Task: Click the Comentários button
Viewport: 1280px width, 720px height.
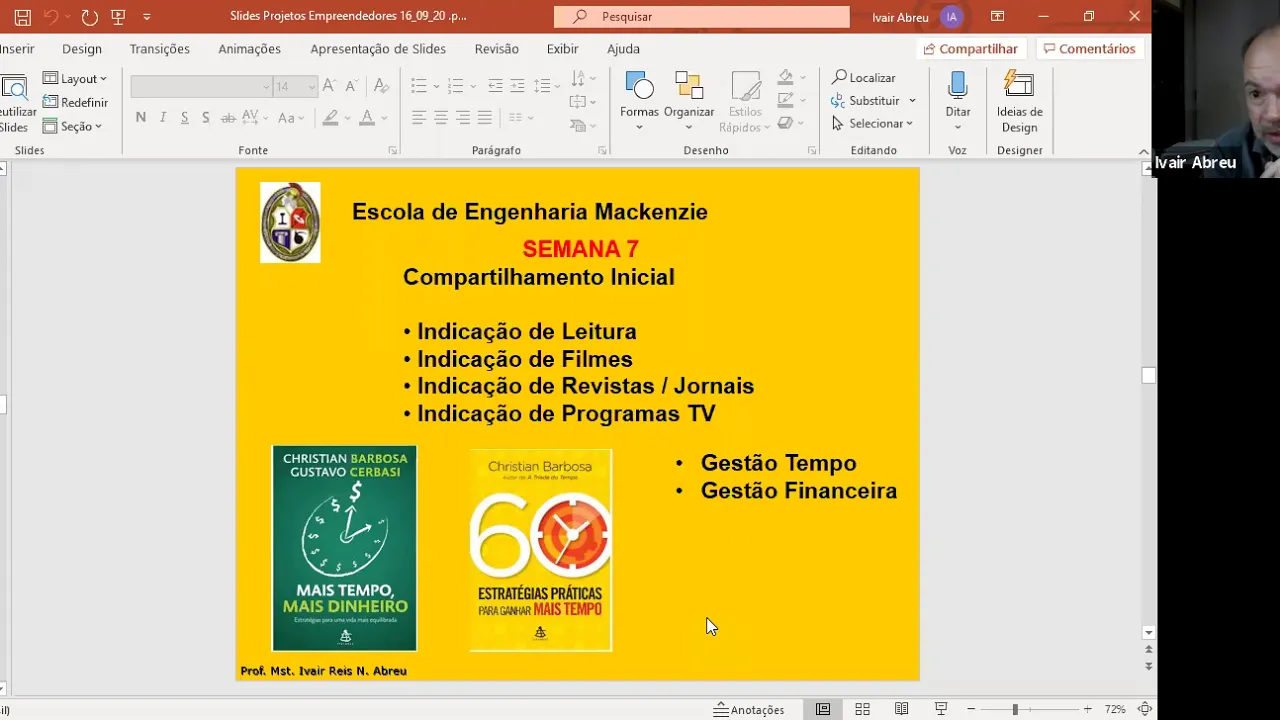Action: [x=1089, y=49]
